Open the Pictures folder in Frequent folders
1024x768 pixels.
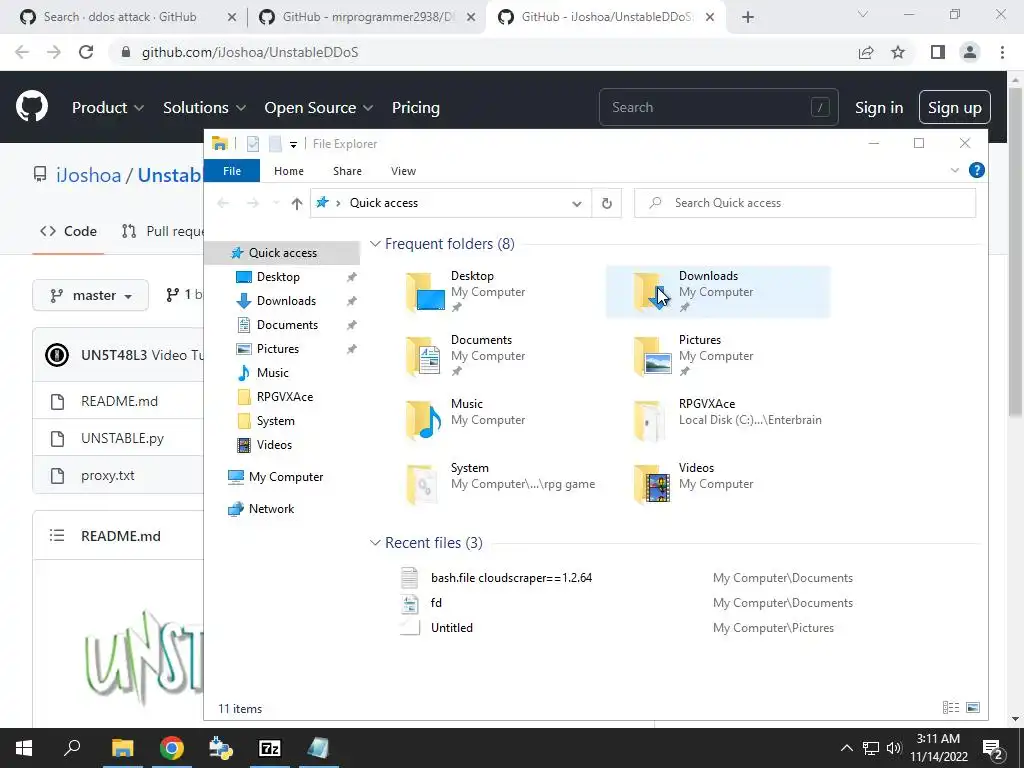click(x=718, y=355)
